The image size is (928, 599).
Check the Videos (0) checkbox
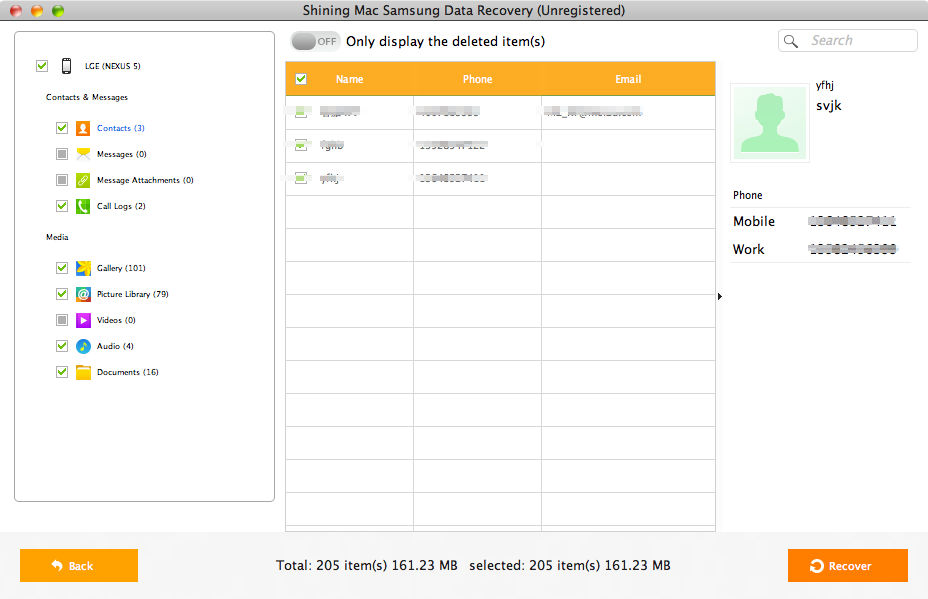(x=62, y=320)
